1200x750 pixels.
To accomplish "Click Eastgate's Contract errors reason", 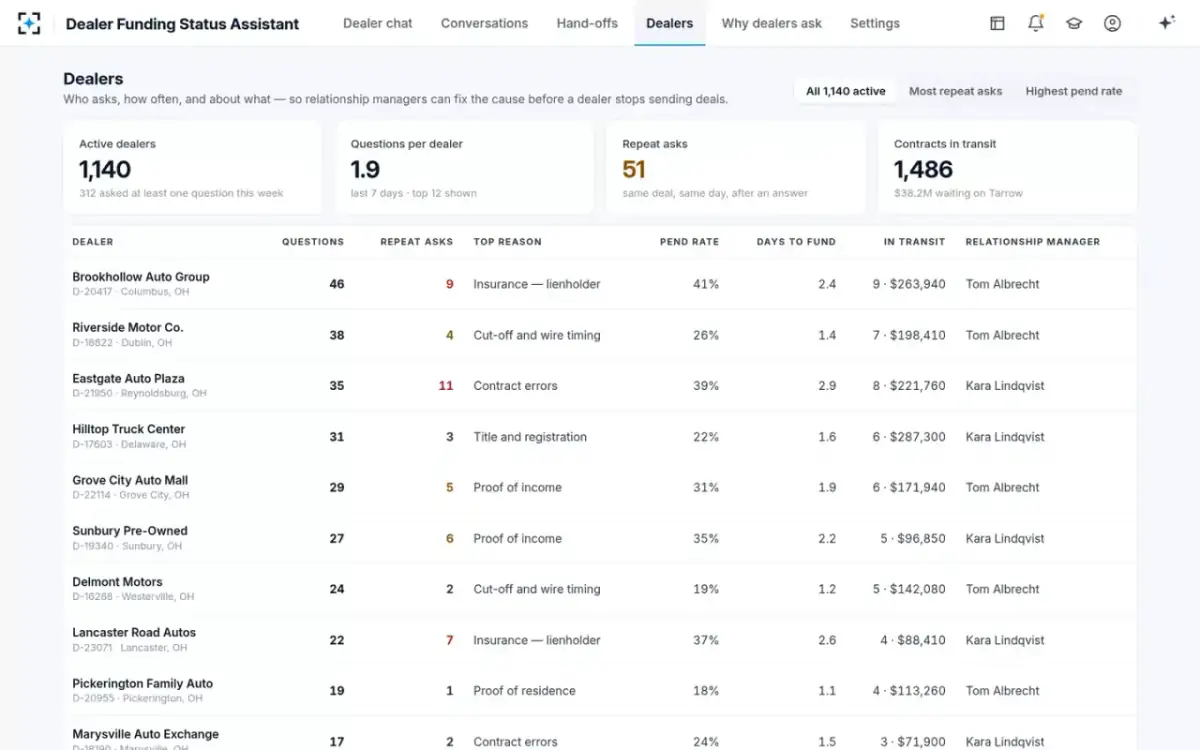I will click(x=515, y=386).
